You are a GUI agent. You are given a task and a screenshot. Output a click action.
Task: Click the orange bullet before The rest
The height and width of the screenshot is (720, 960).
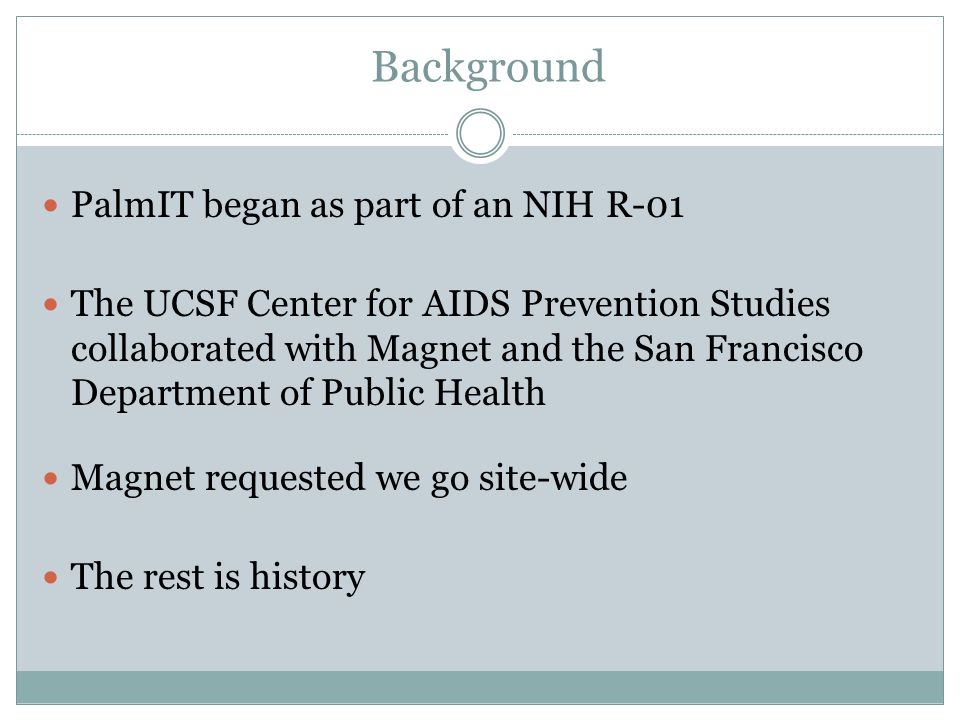51,577
